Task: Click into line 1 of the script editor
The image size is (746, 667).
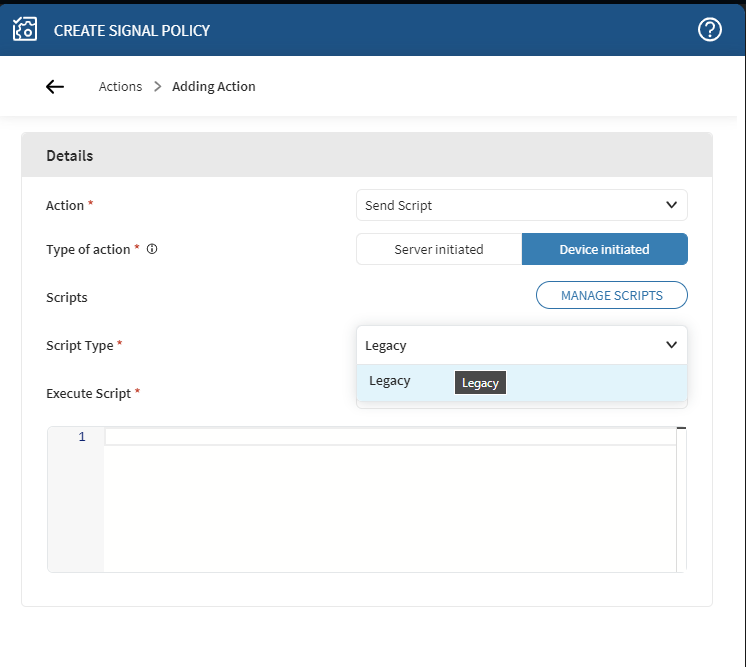Action: [390, 437]
